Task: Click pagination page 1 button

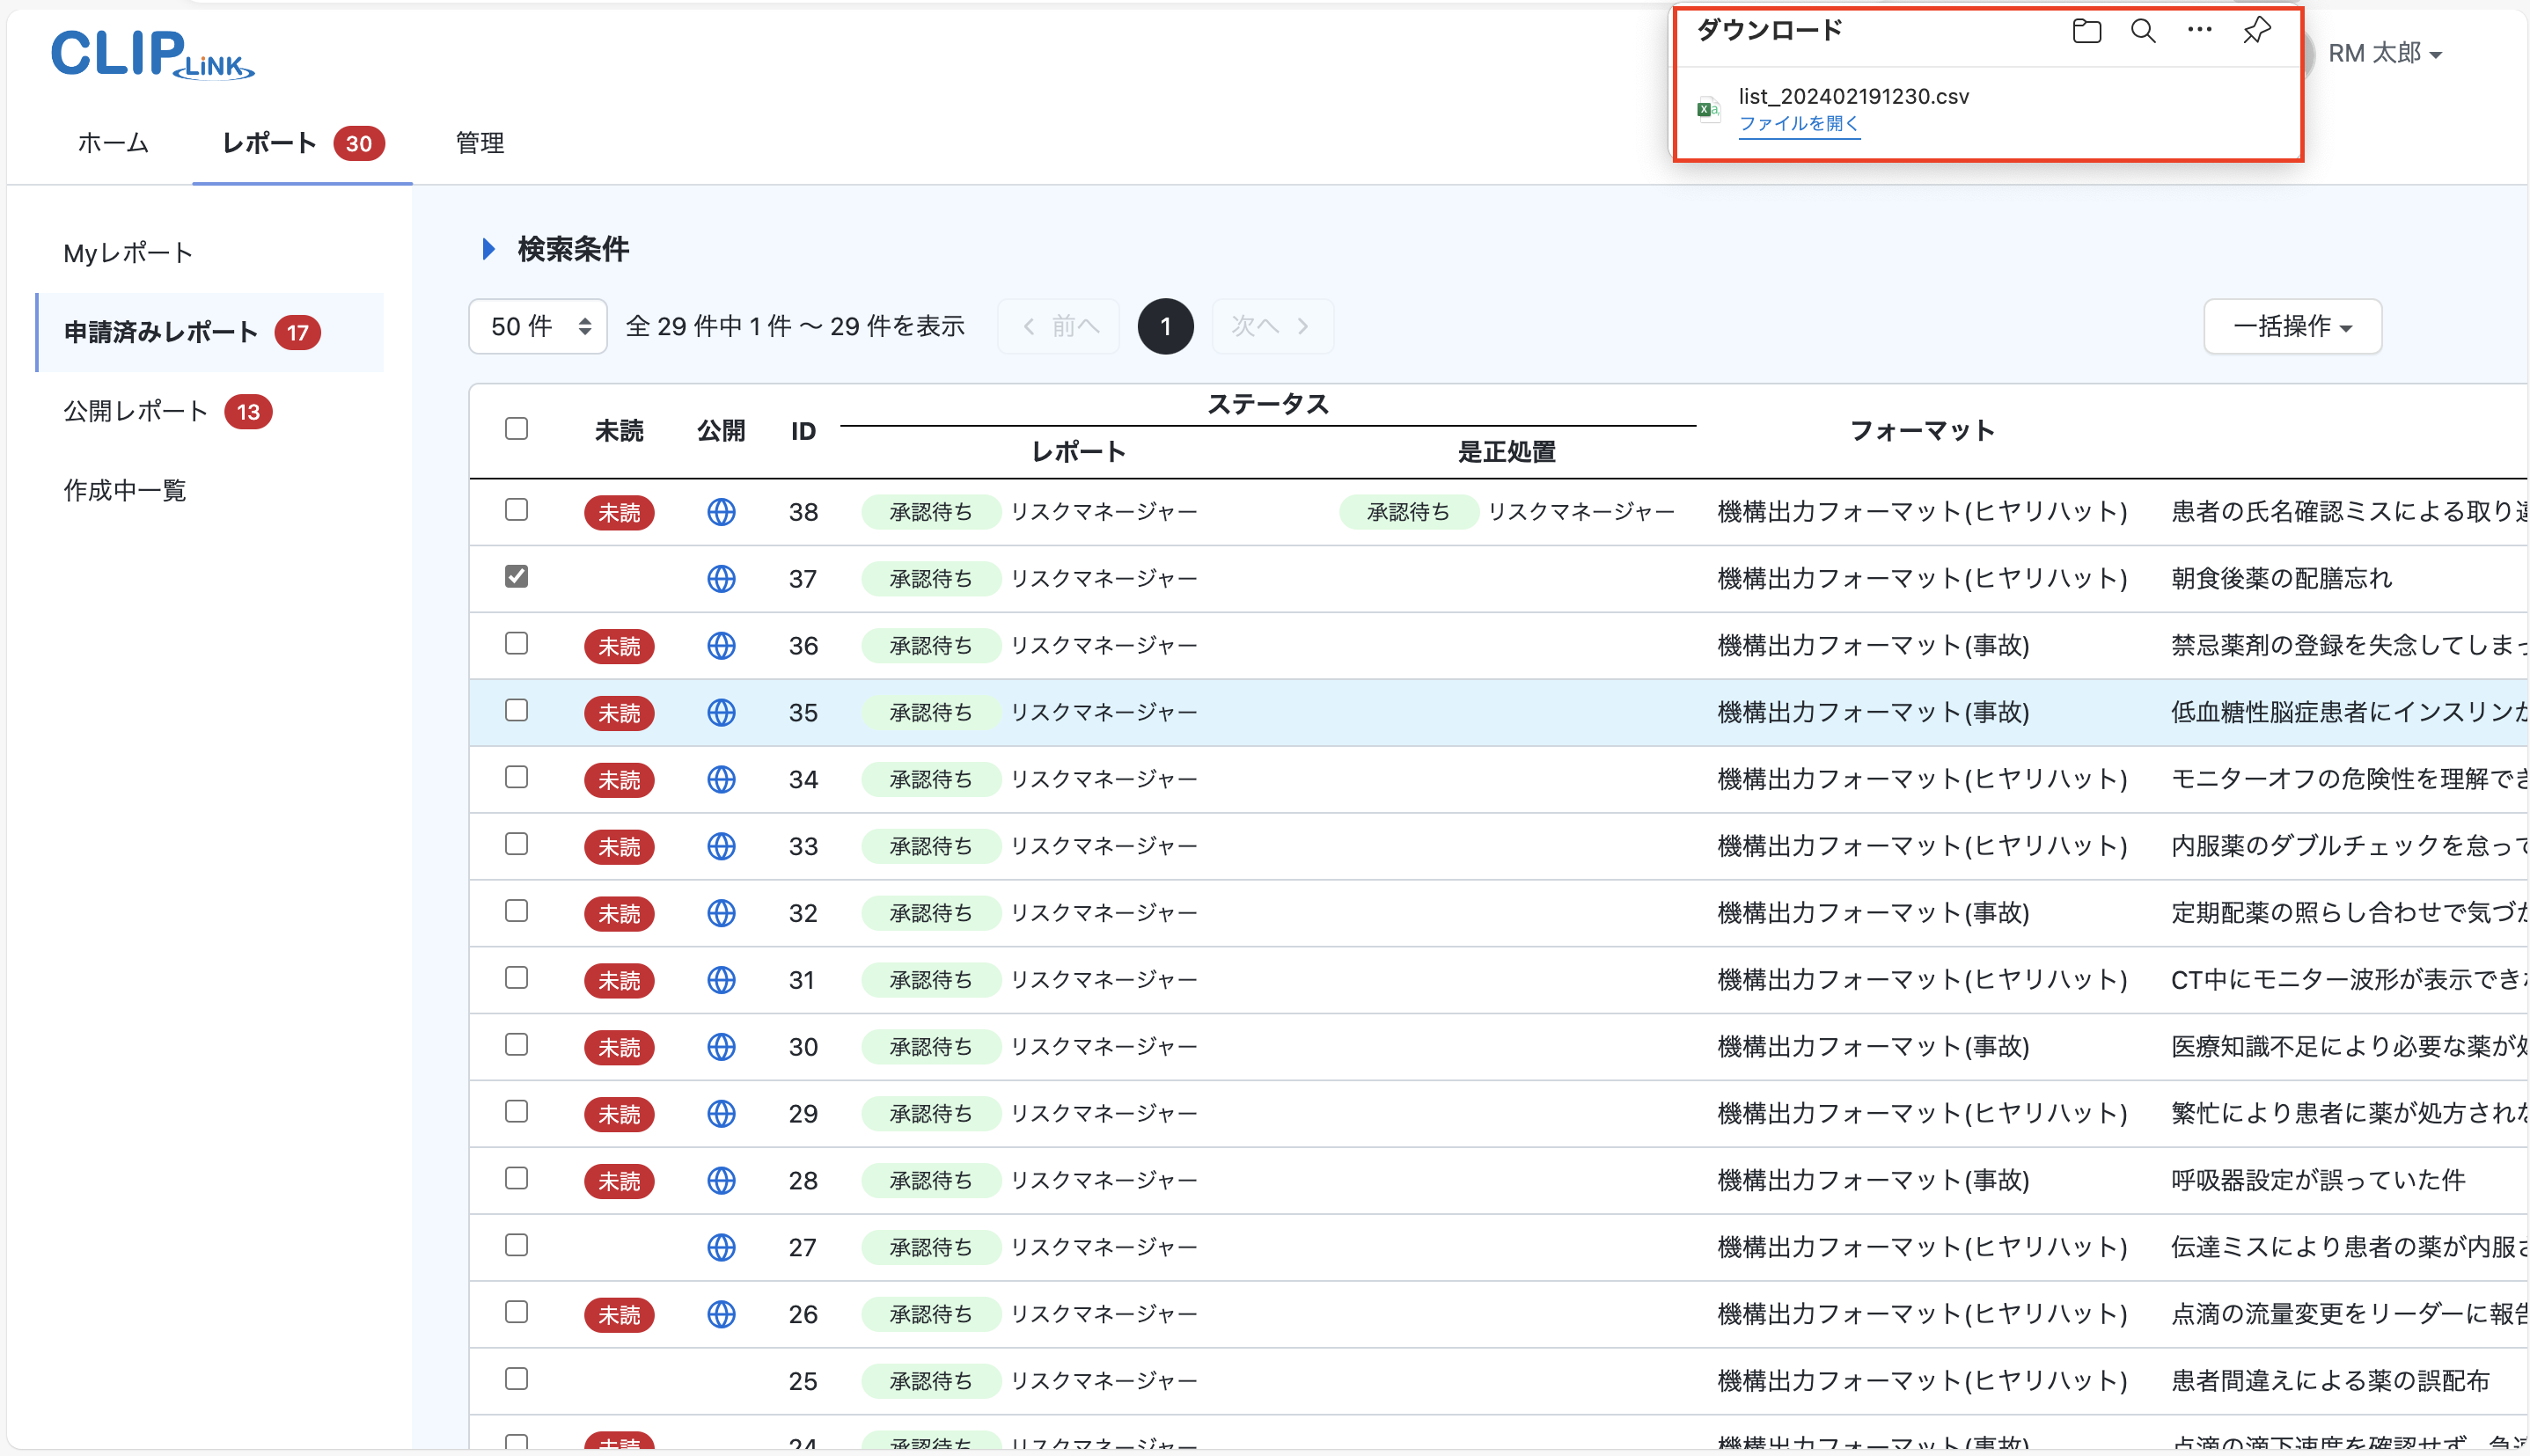Action: pos(1165,326)
